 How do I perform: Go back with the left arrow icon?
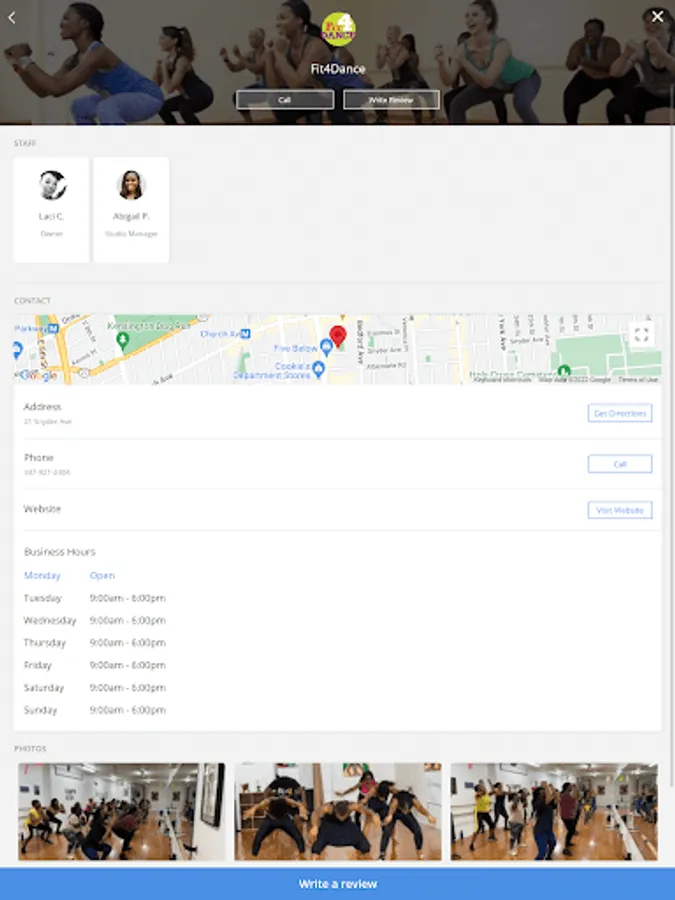(x=11, y=18)
